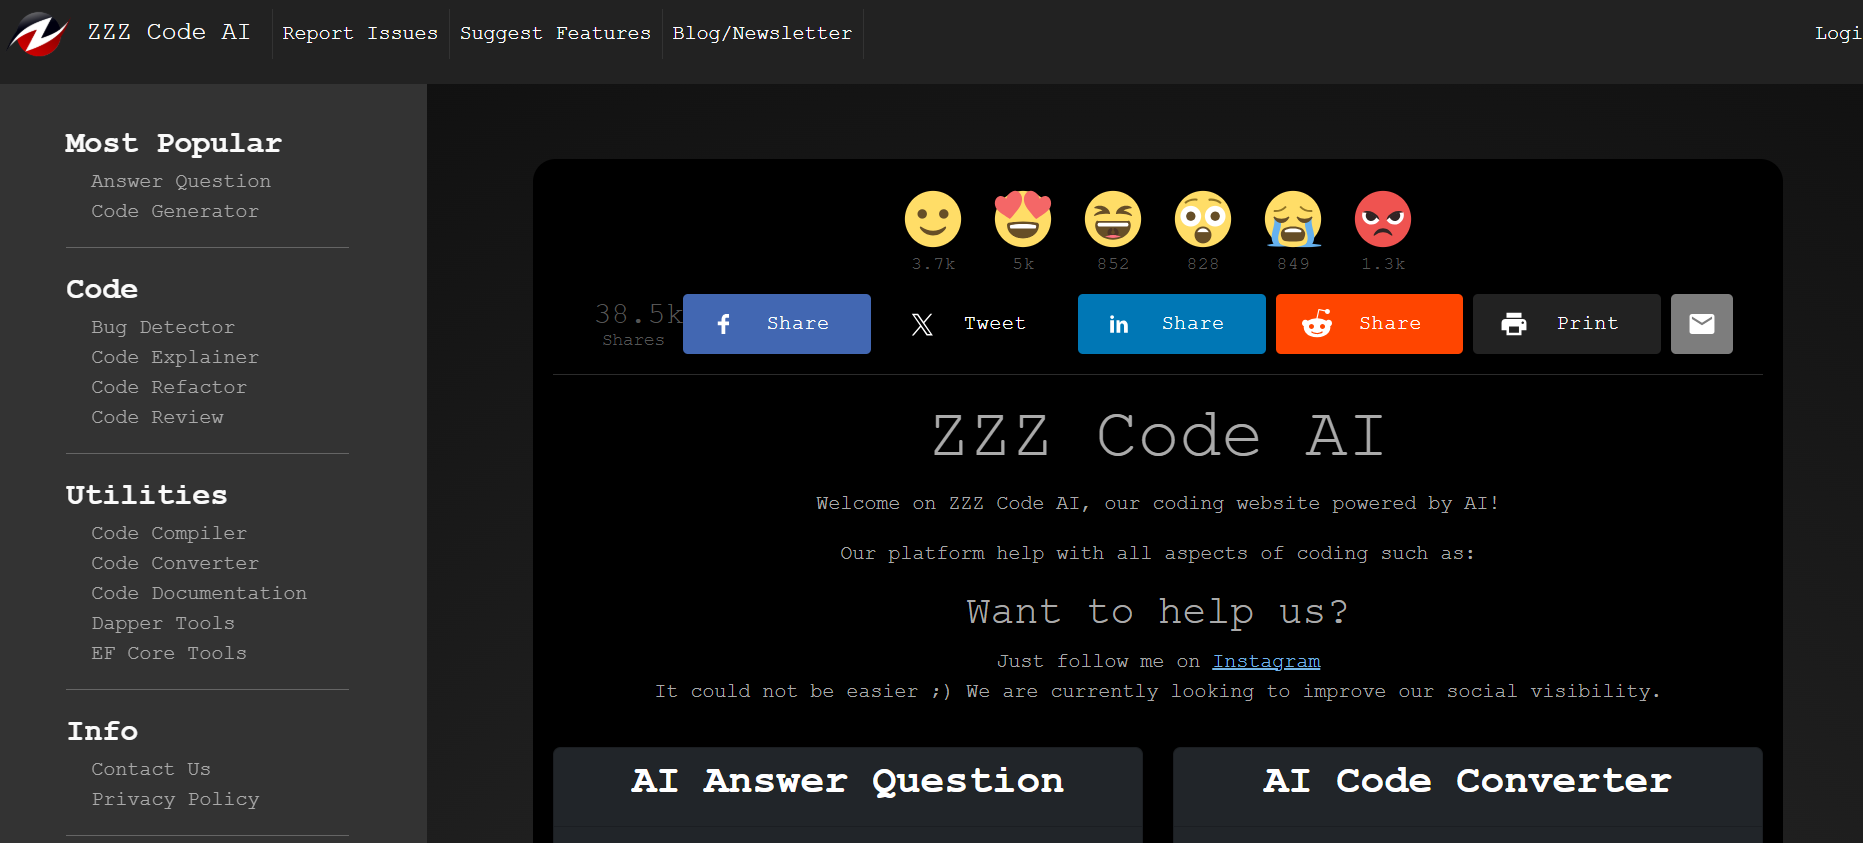Print the page using Print button
This screenshot has width=1863, height=843.
coord(1566,324)
